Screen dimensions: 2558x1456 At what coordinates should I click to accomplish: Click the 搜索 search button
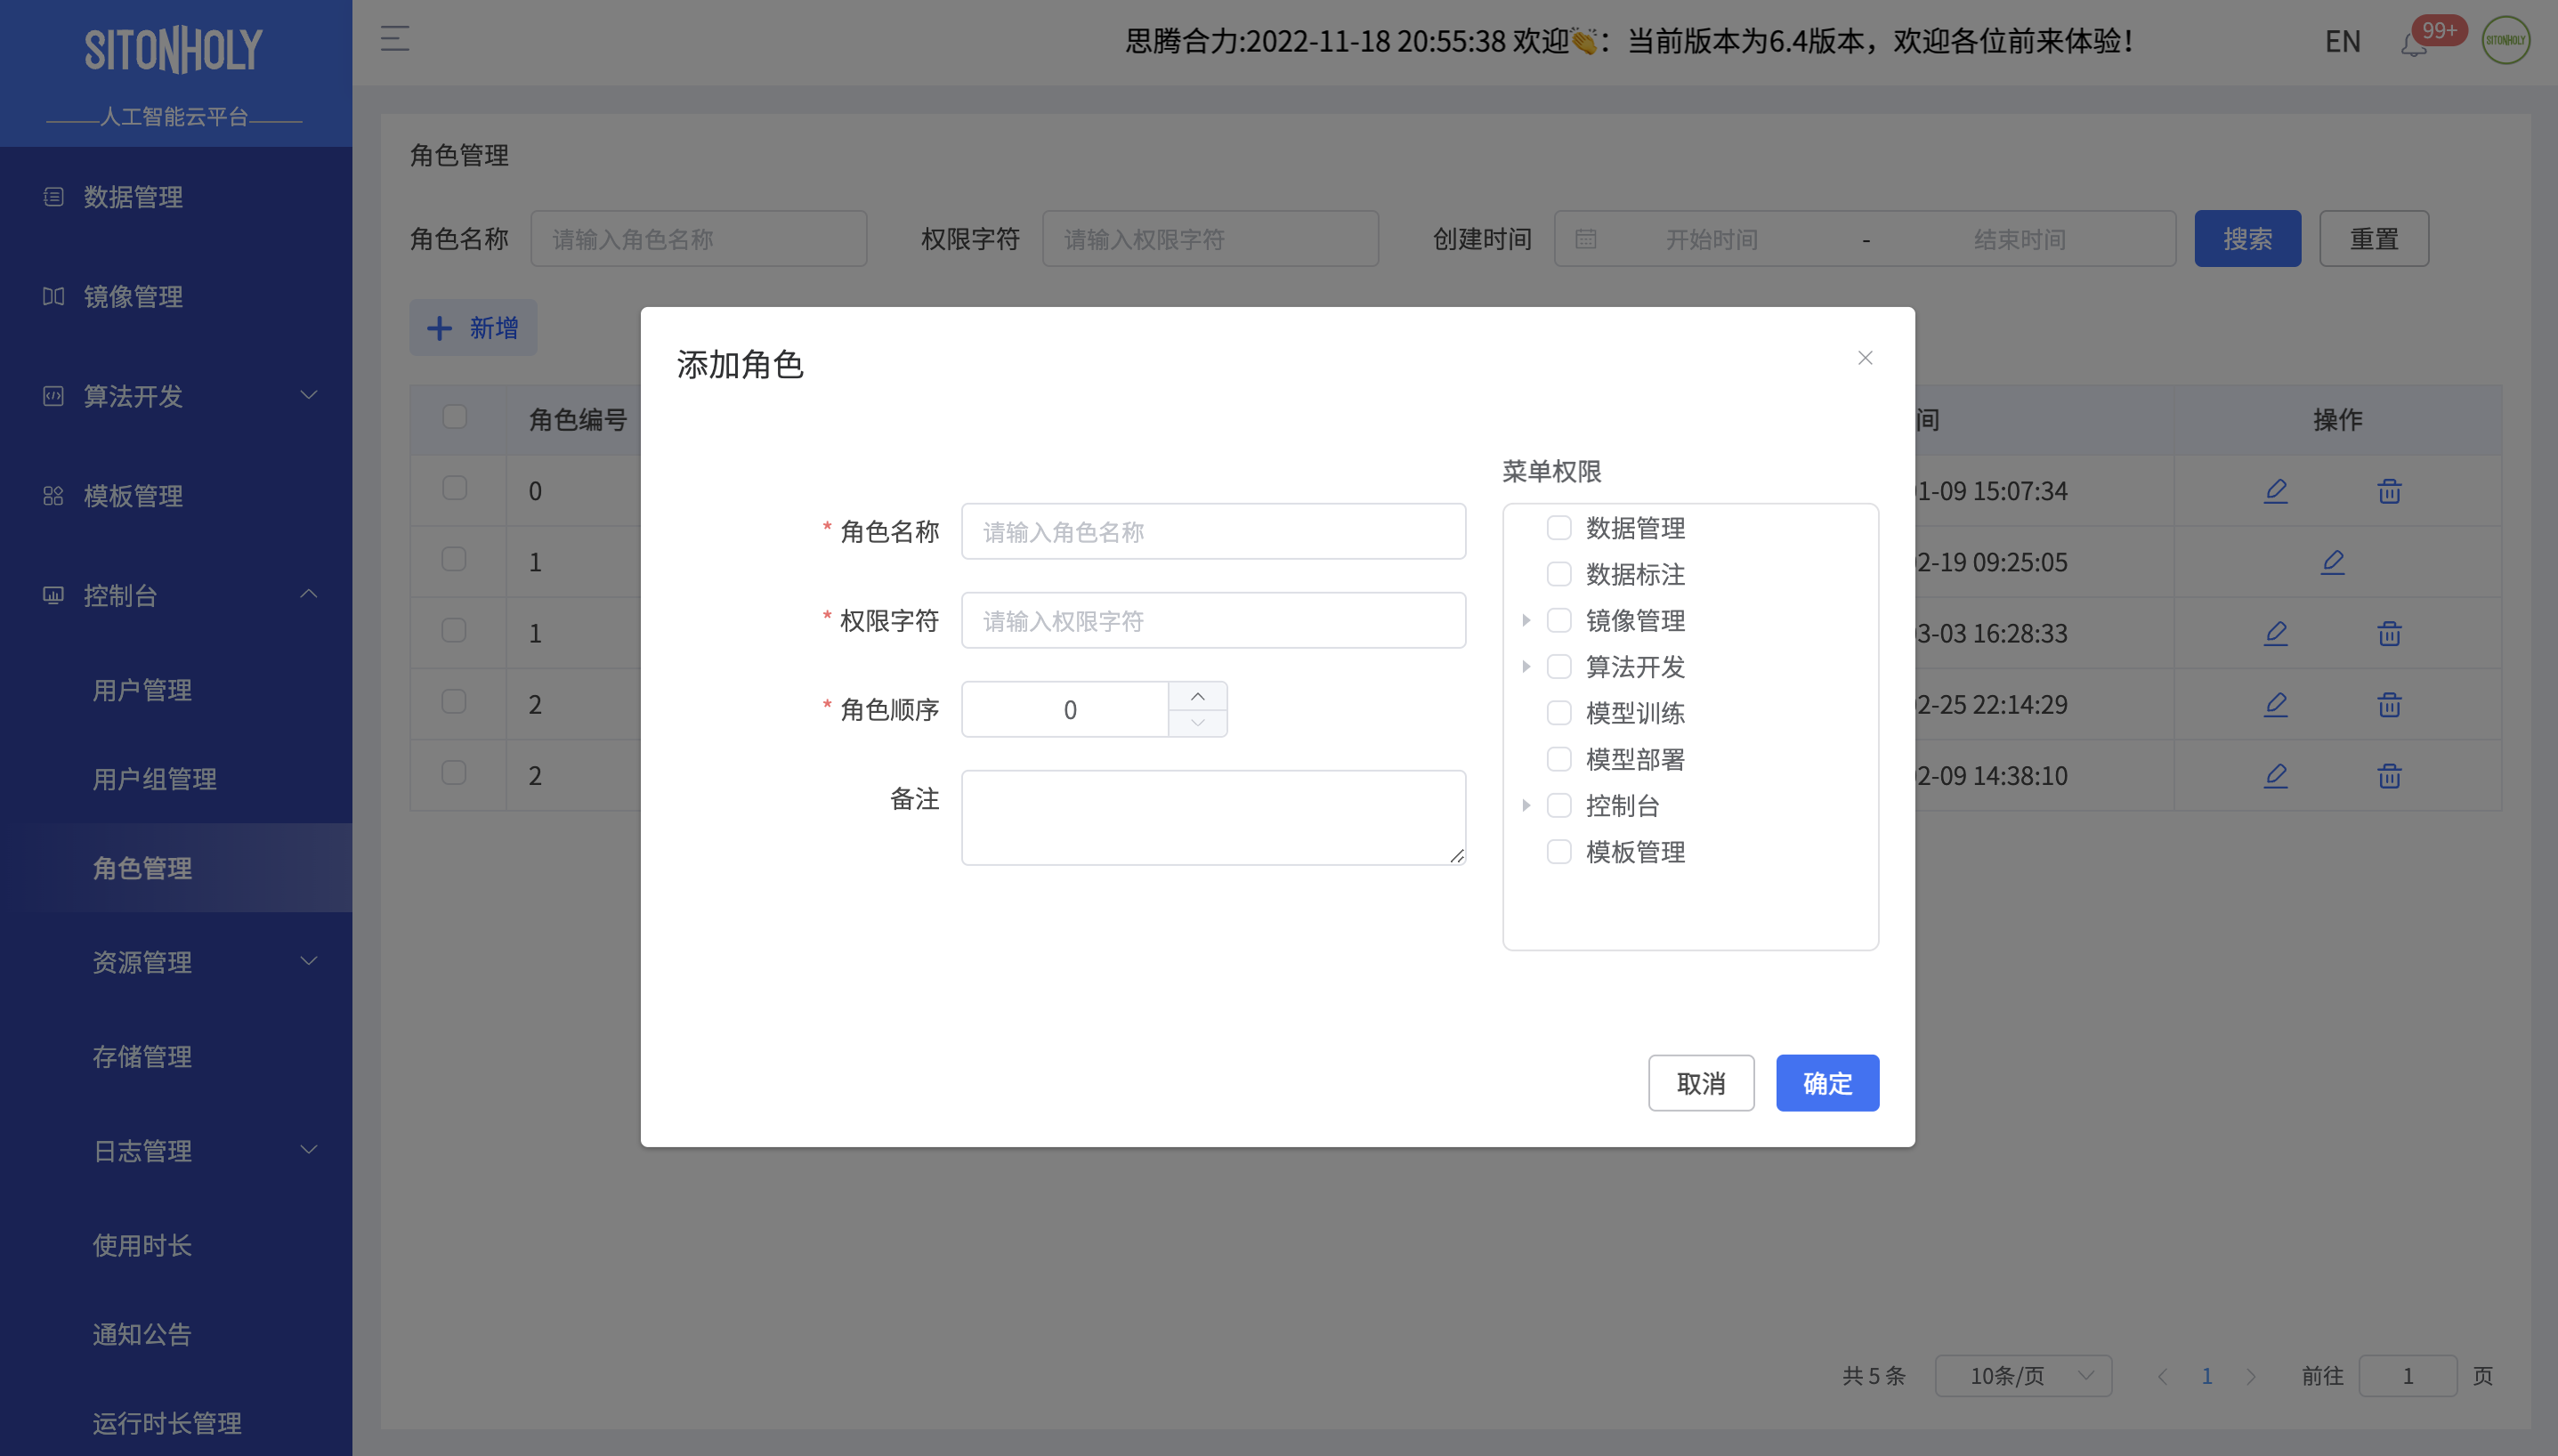tap(2247, 239)
